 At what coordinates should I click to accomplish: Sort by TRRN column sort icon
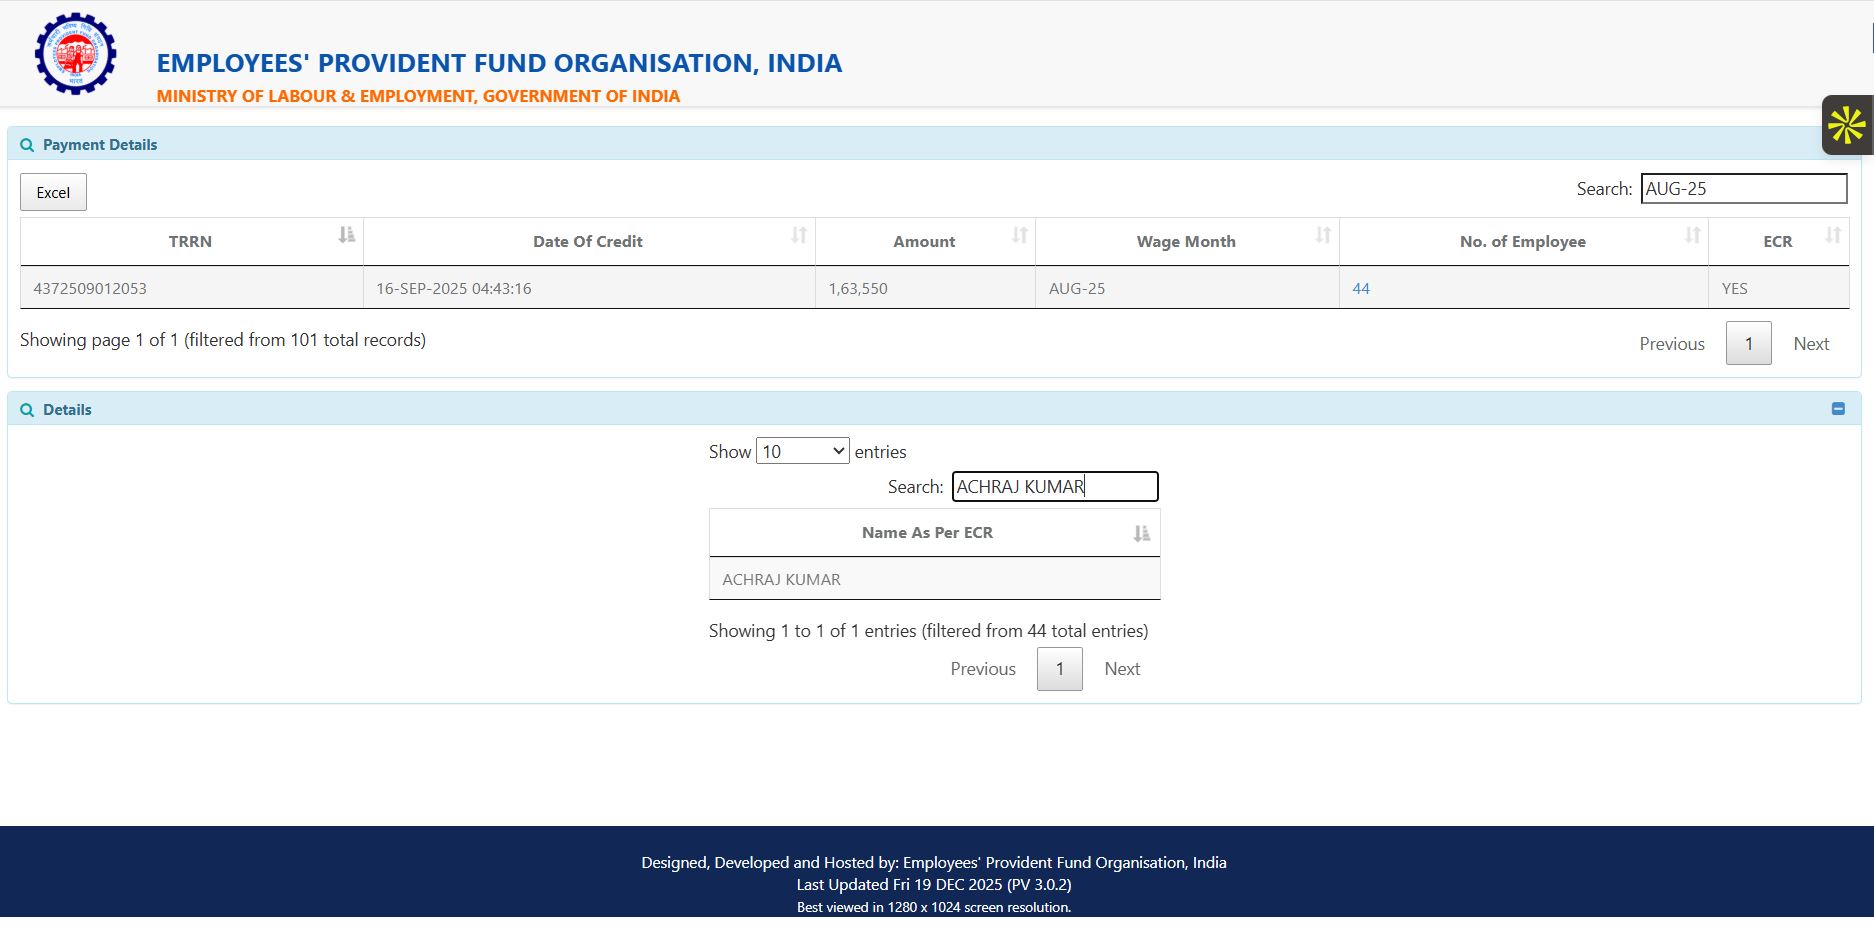346,235
